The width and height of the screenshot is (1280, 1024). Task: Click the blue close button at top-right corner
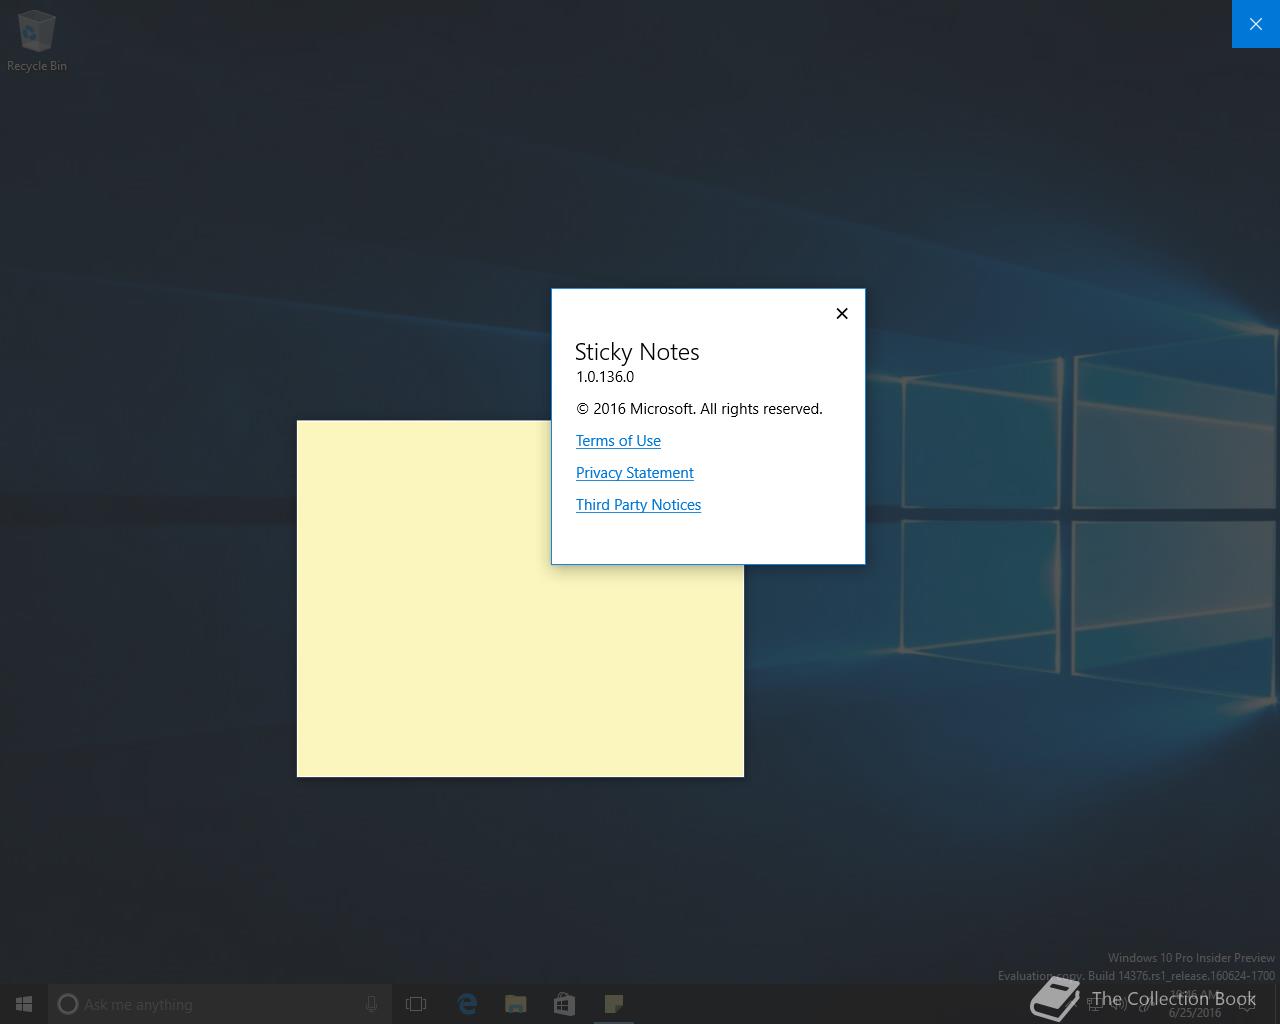(x=1256, y=24)
